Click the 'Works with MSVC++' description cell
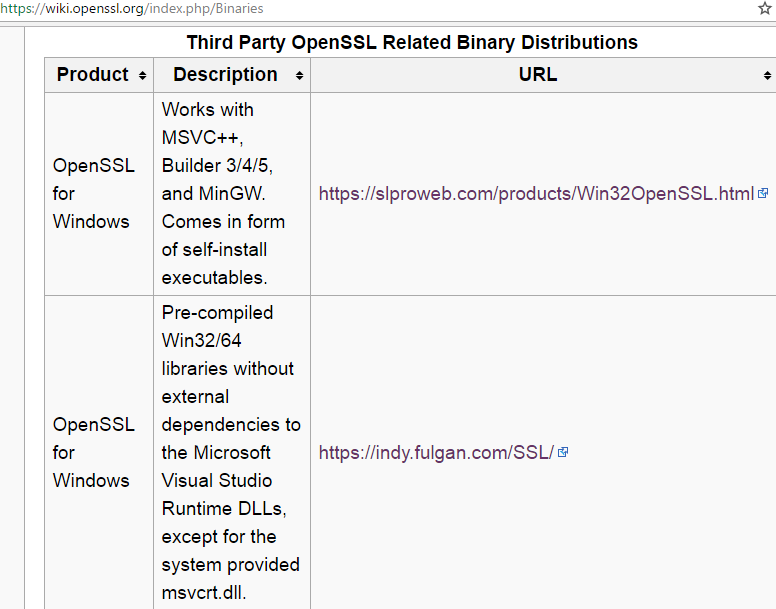 pyautogui.click(x=232, y=194)
